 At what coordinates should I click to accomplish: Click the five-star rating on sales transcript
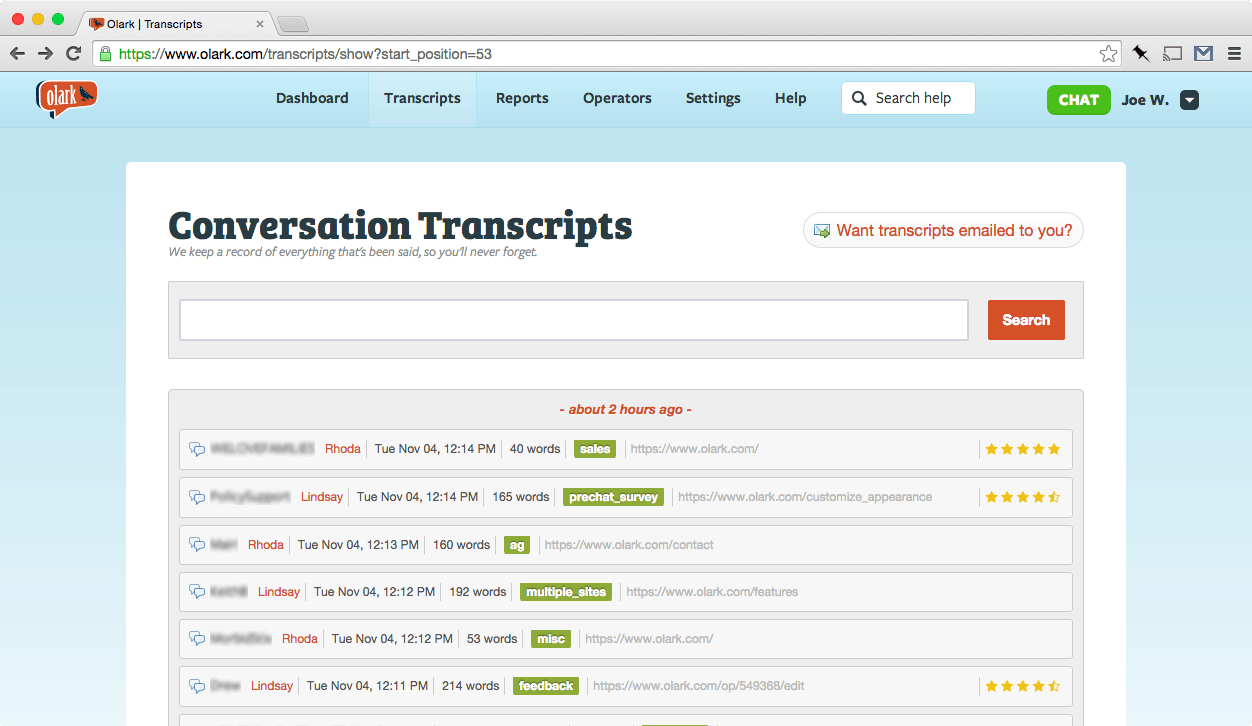pyautogui.click(x=1022, y=449)
